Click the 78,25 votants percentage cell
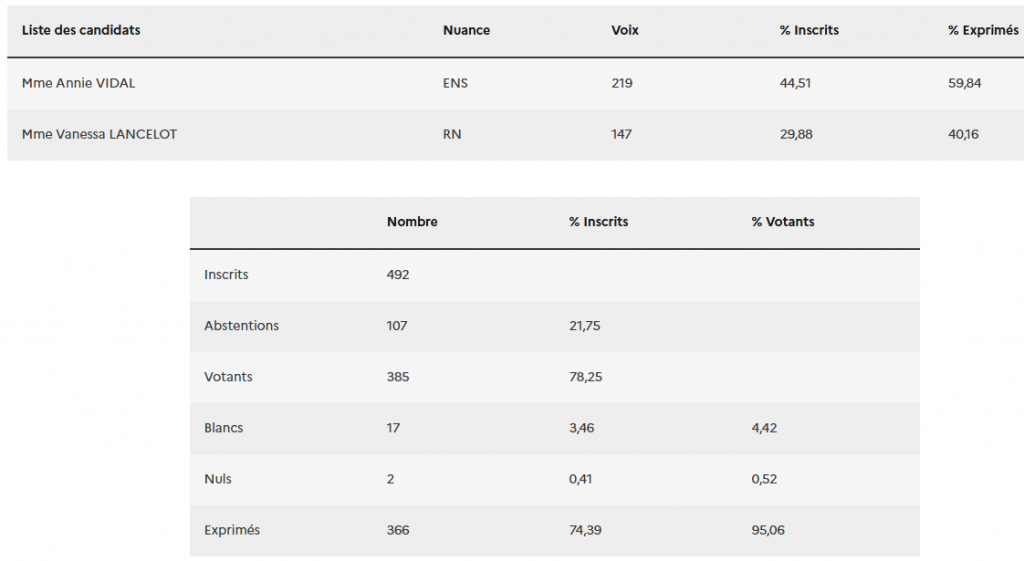 [585, 377]
